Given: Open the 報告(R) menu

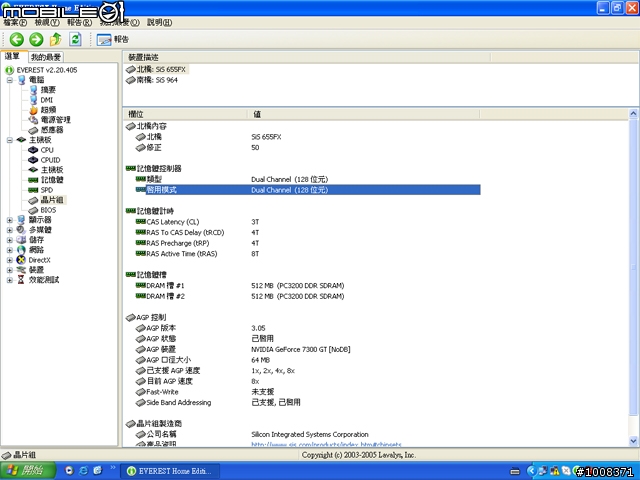Looking at the screenshot, I should point(79,22).
